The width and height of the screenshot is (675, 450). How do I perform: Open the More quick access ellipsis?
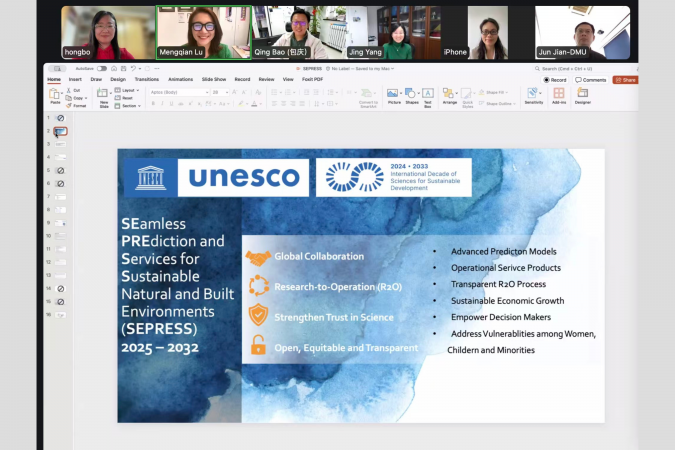coord(157,69)
